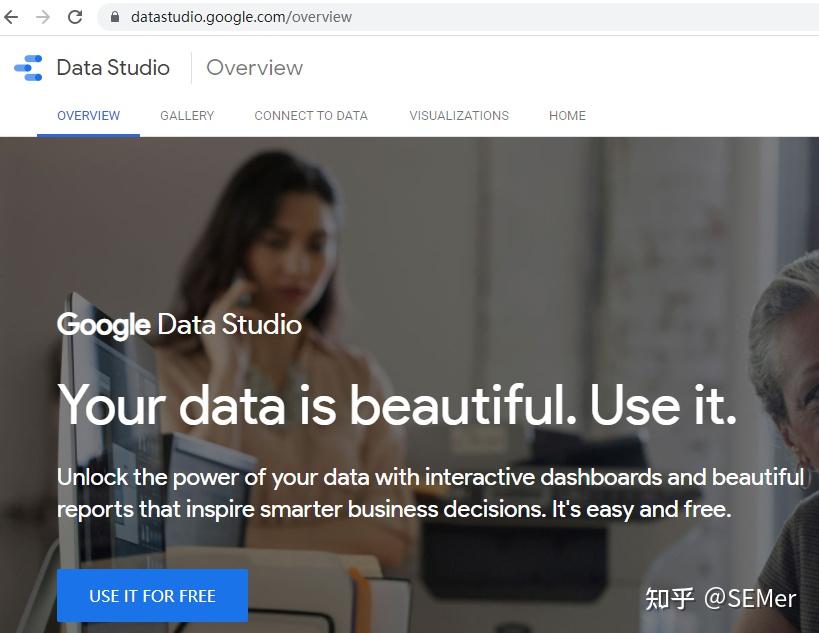Click the USE IT FOR FREE button
819x633 pixels.
[152, 595]
